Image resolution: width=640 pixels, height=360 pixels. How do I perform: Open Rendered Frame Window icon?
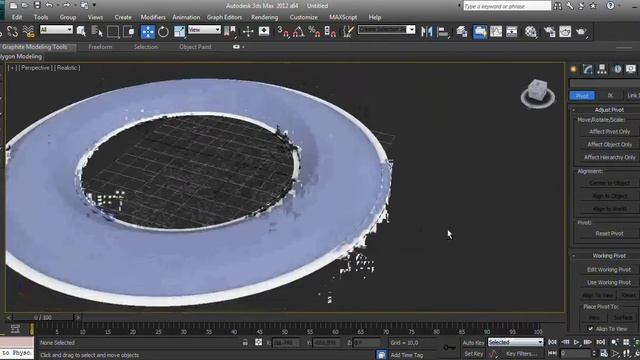tap(565, 31)
